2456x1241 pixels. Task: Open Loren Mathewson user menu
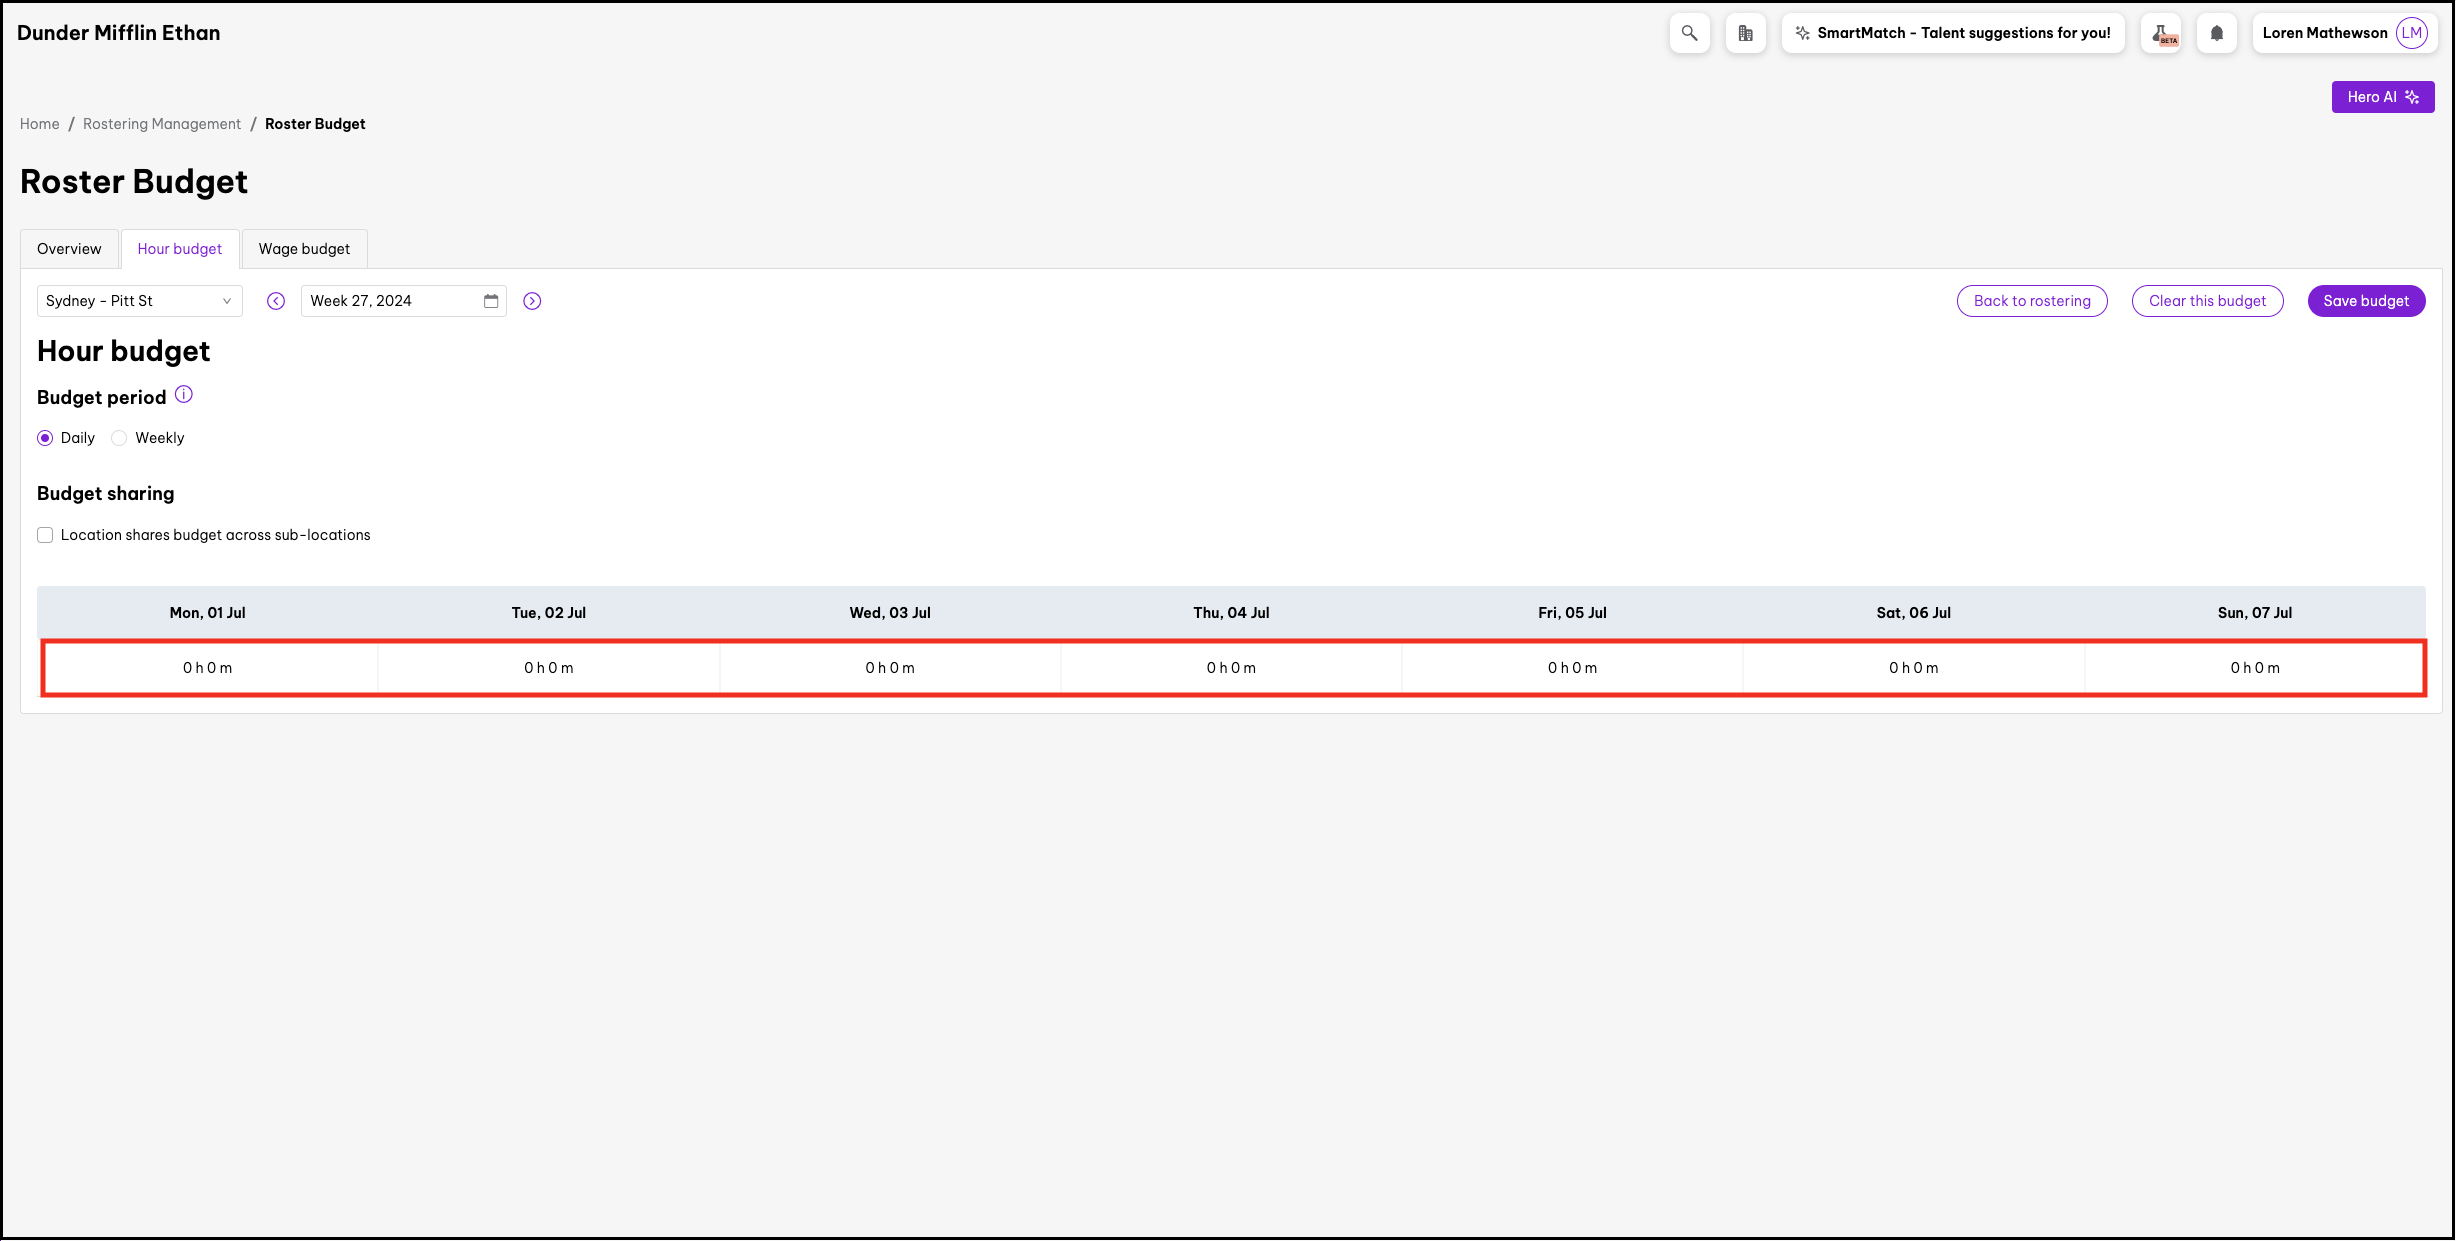tap(2343, 33)
